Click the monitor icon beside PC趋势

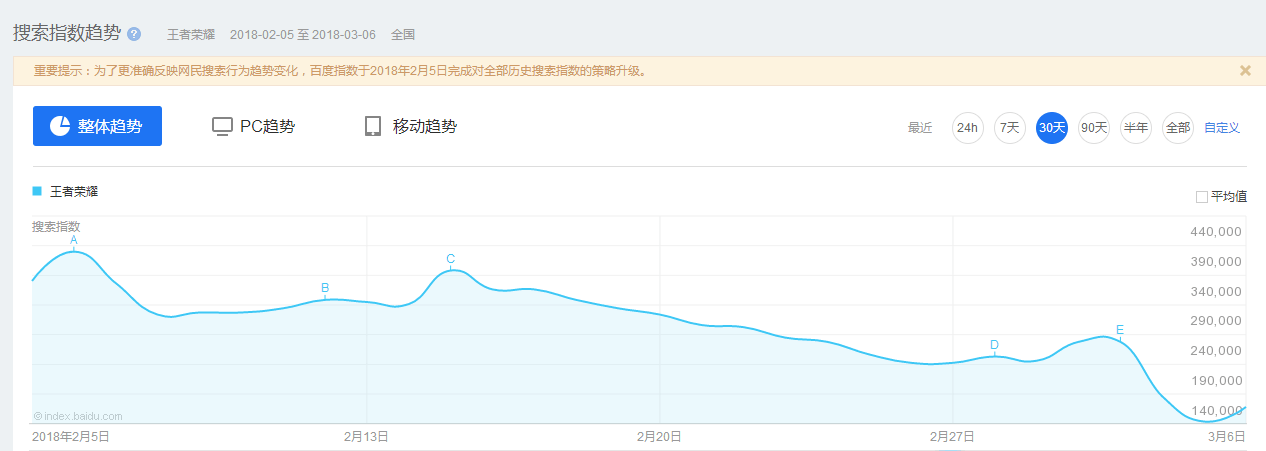[222, 127]
